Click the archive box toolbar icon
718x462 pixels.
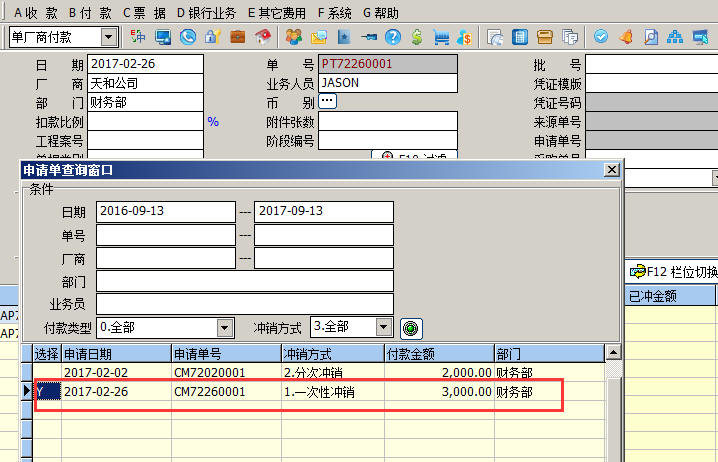coord(545,37)
